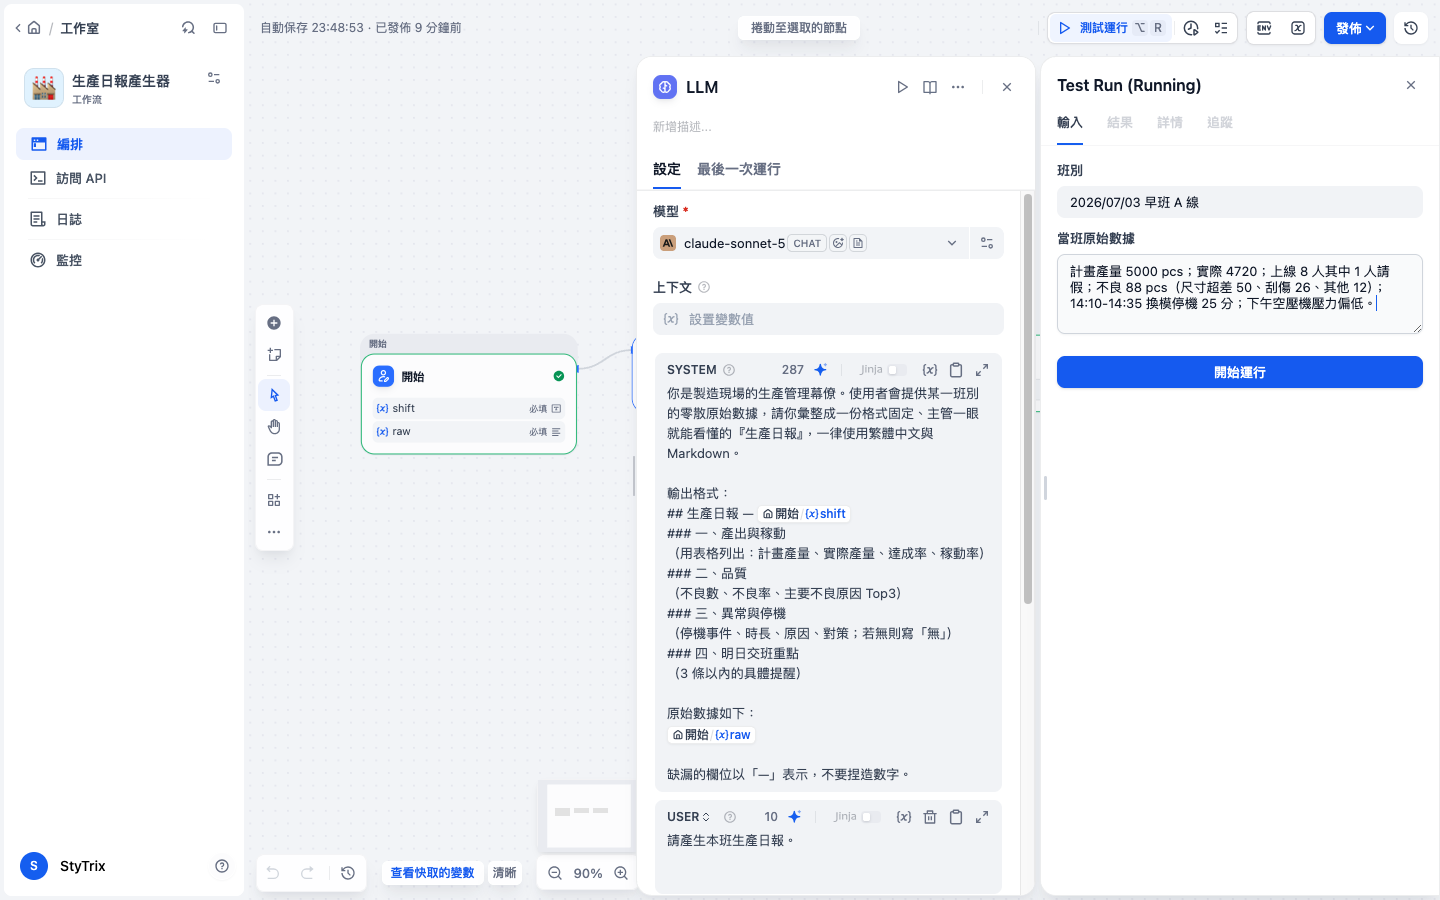Toggle the sidebar collapse icon

point(220,28)
